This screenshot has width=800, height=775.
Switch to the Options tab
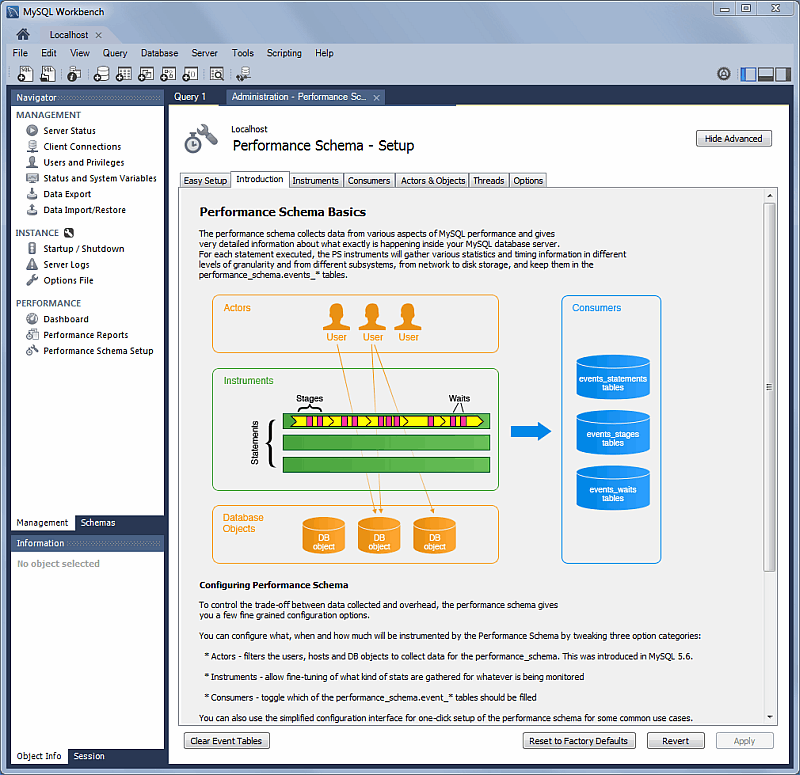click(x=528, y=181)
